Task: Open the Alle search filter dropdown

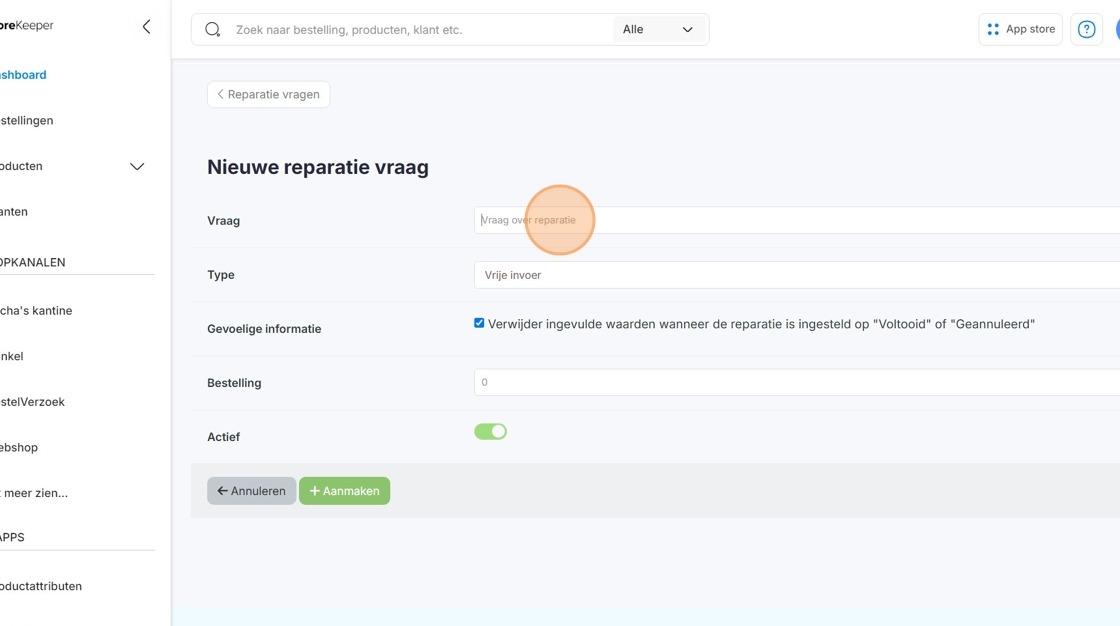Action: [658, 29]
